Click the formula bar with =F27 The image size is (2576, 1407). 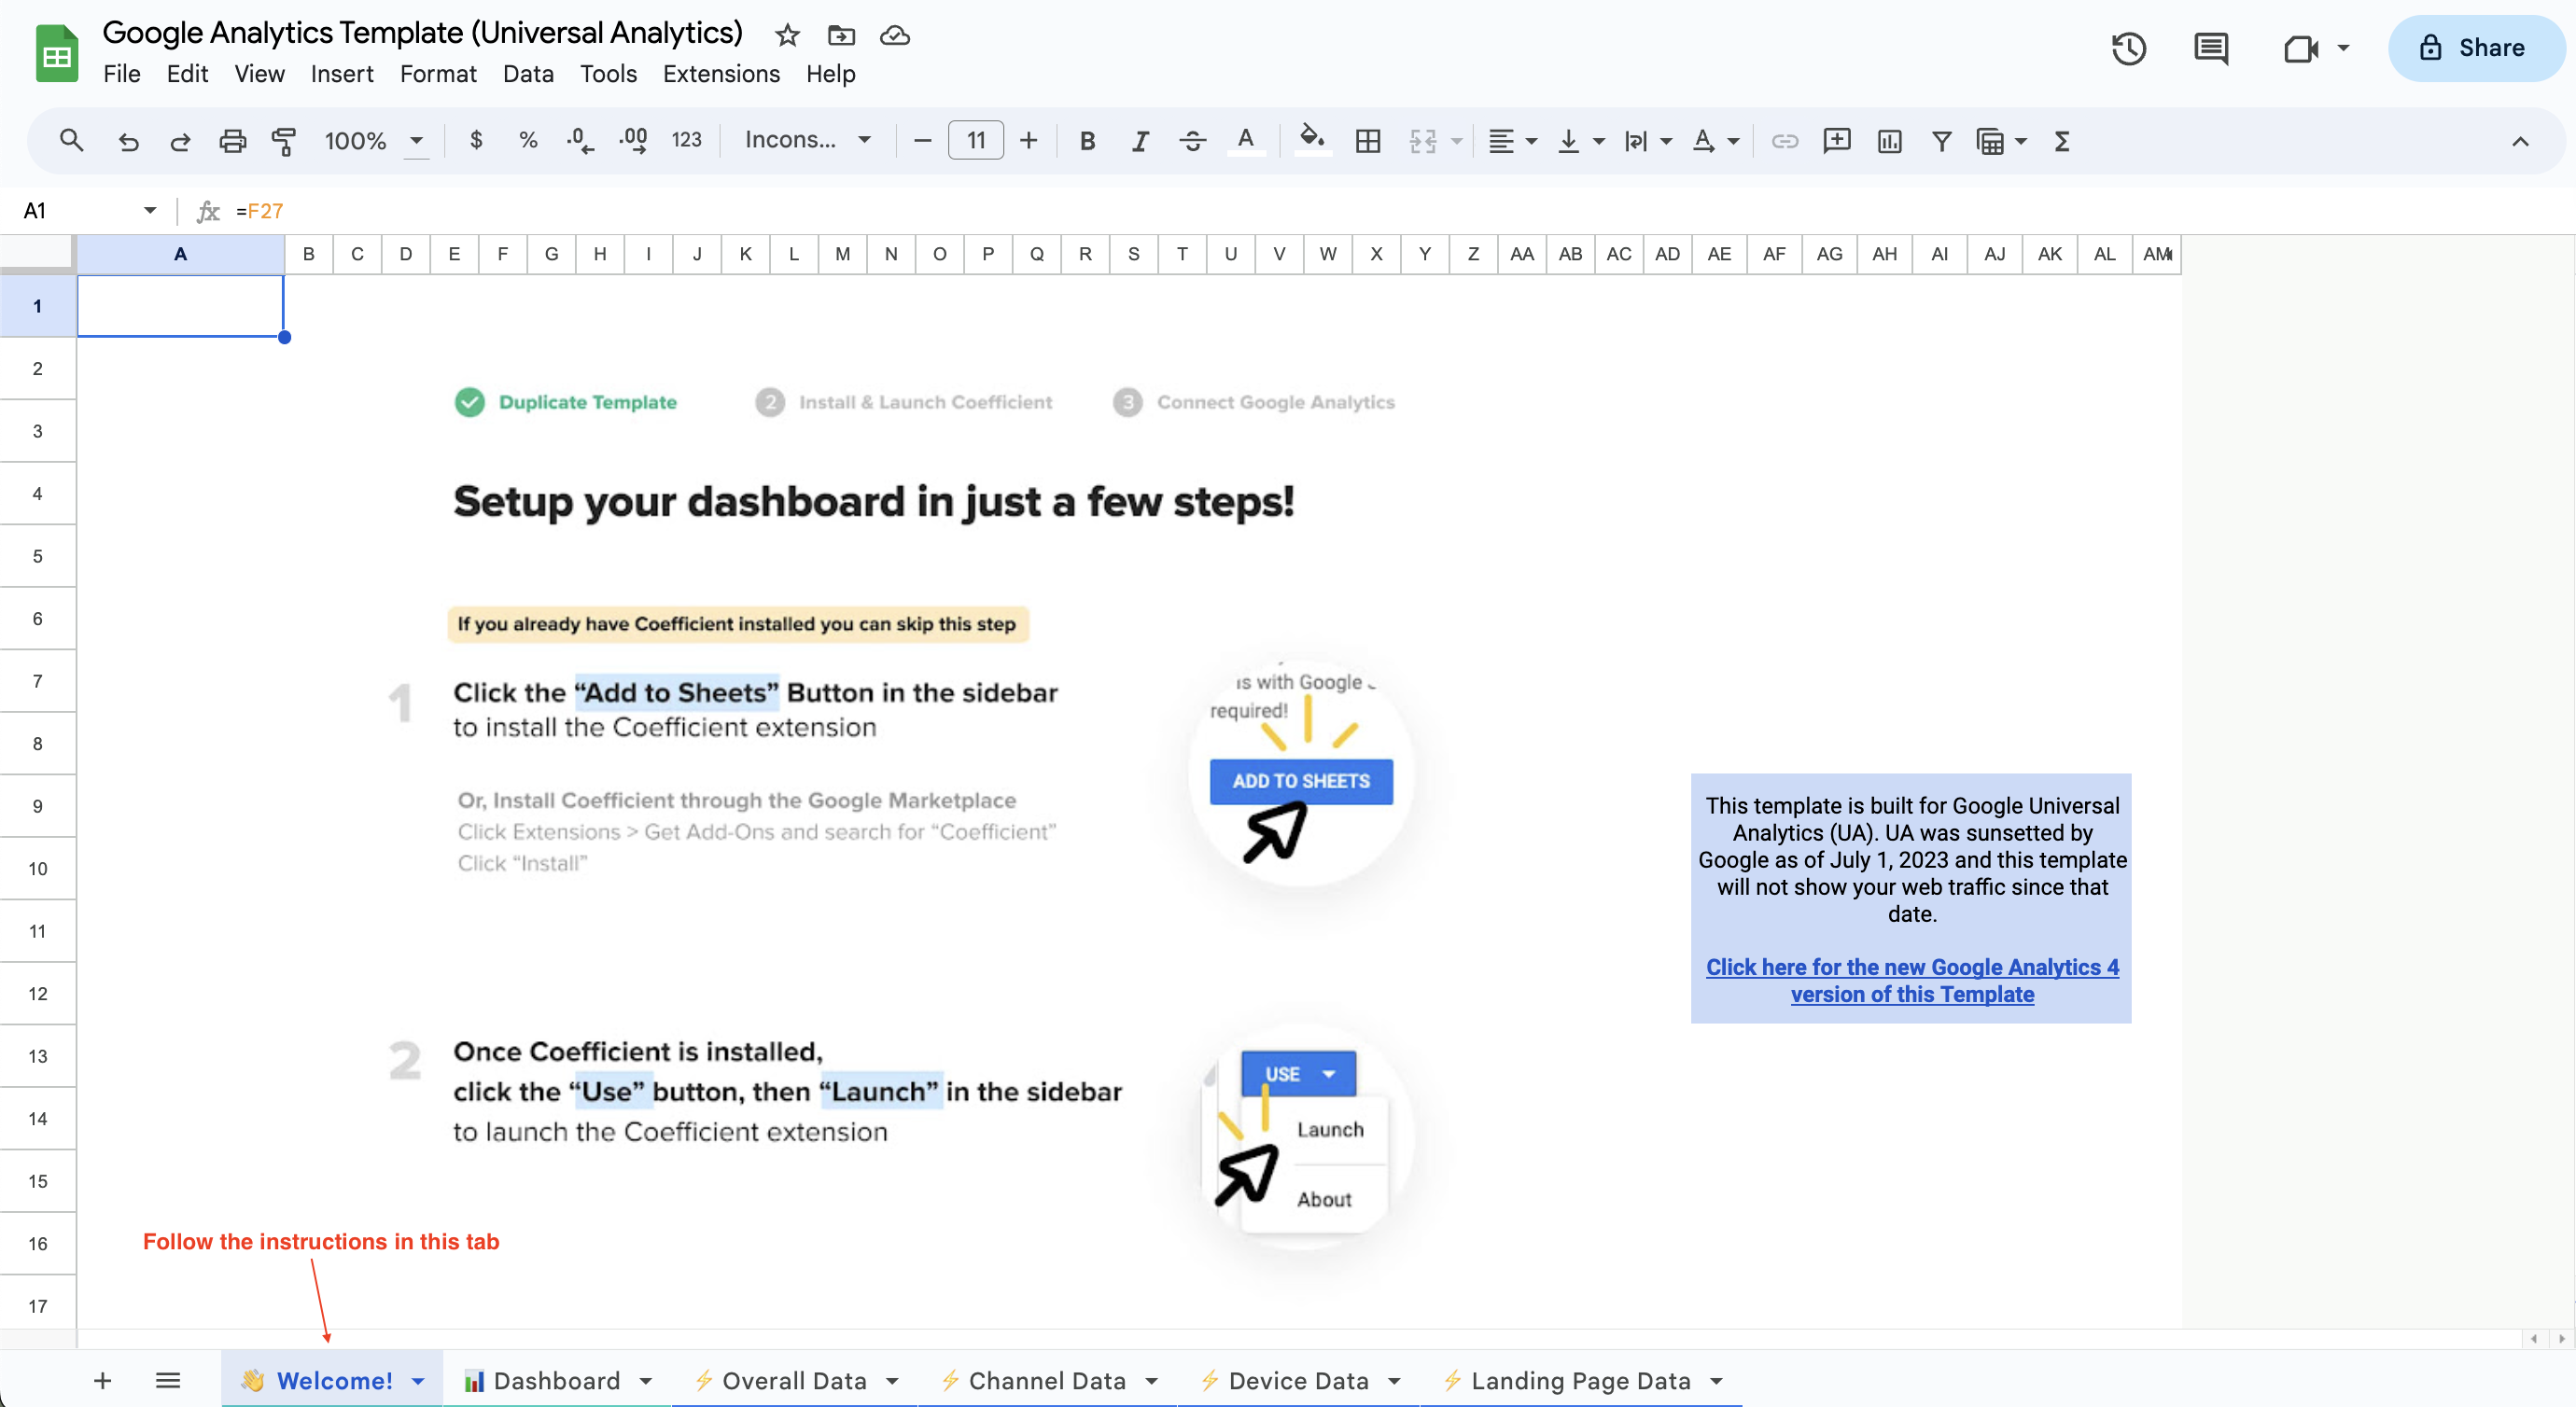1400,211
